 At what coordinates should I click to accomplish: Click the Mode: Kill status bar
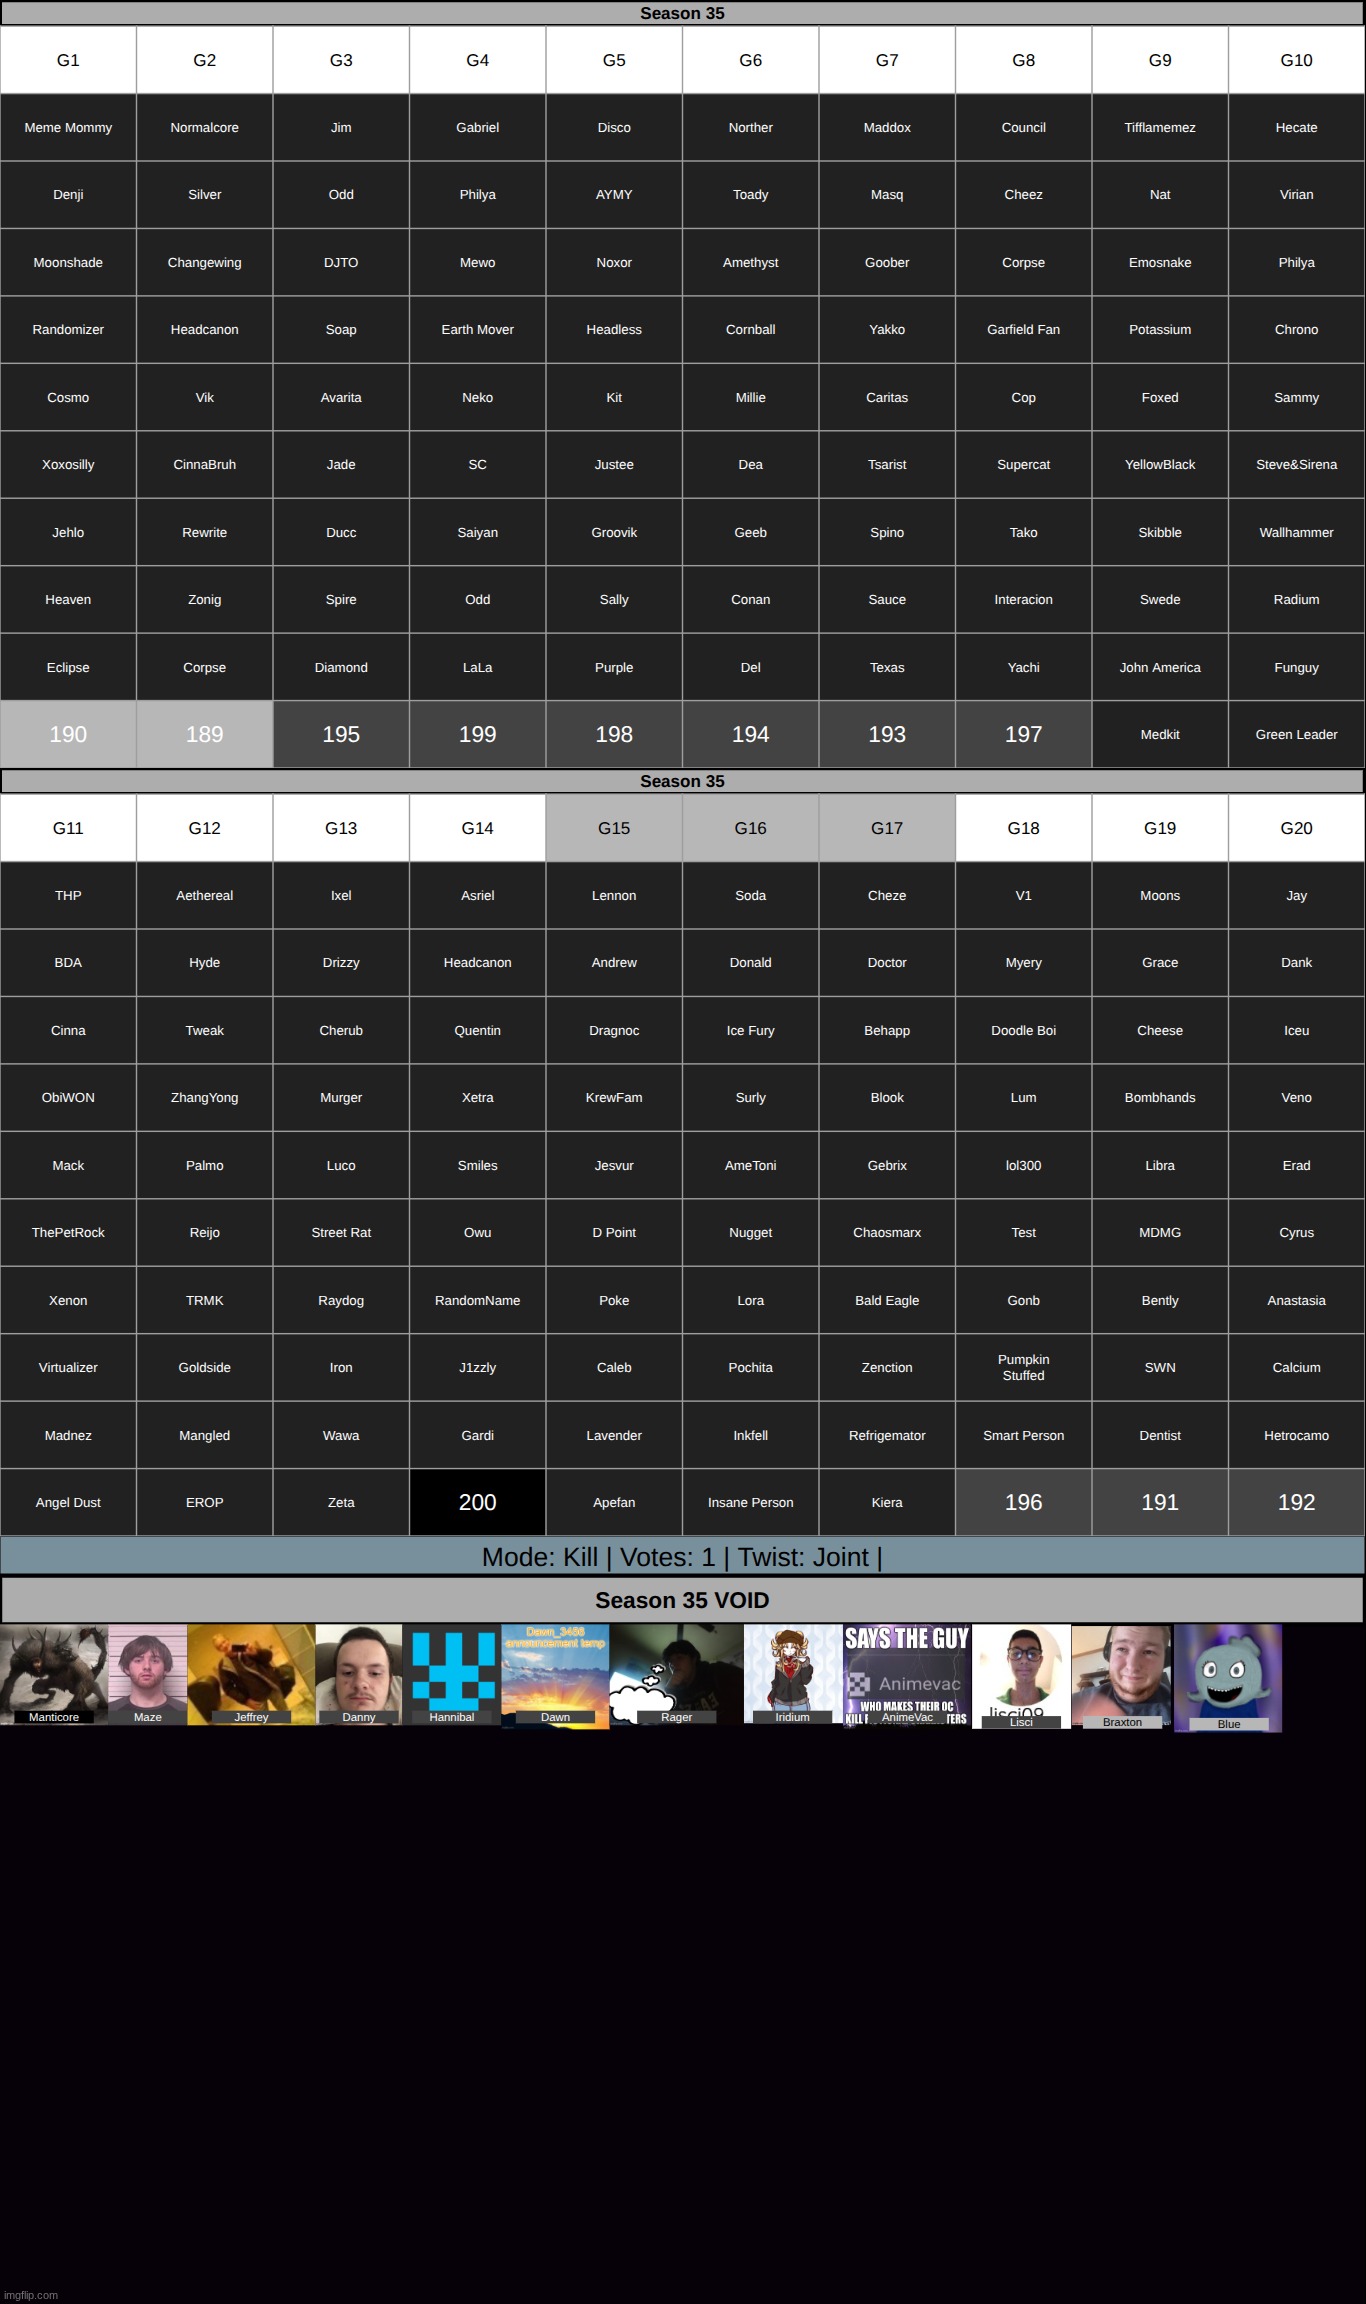[x=682, y=1557]
